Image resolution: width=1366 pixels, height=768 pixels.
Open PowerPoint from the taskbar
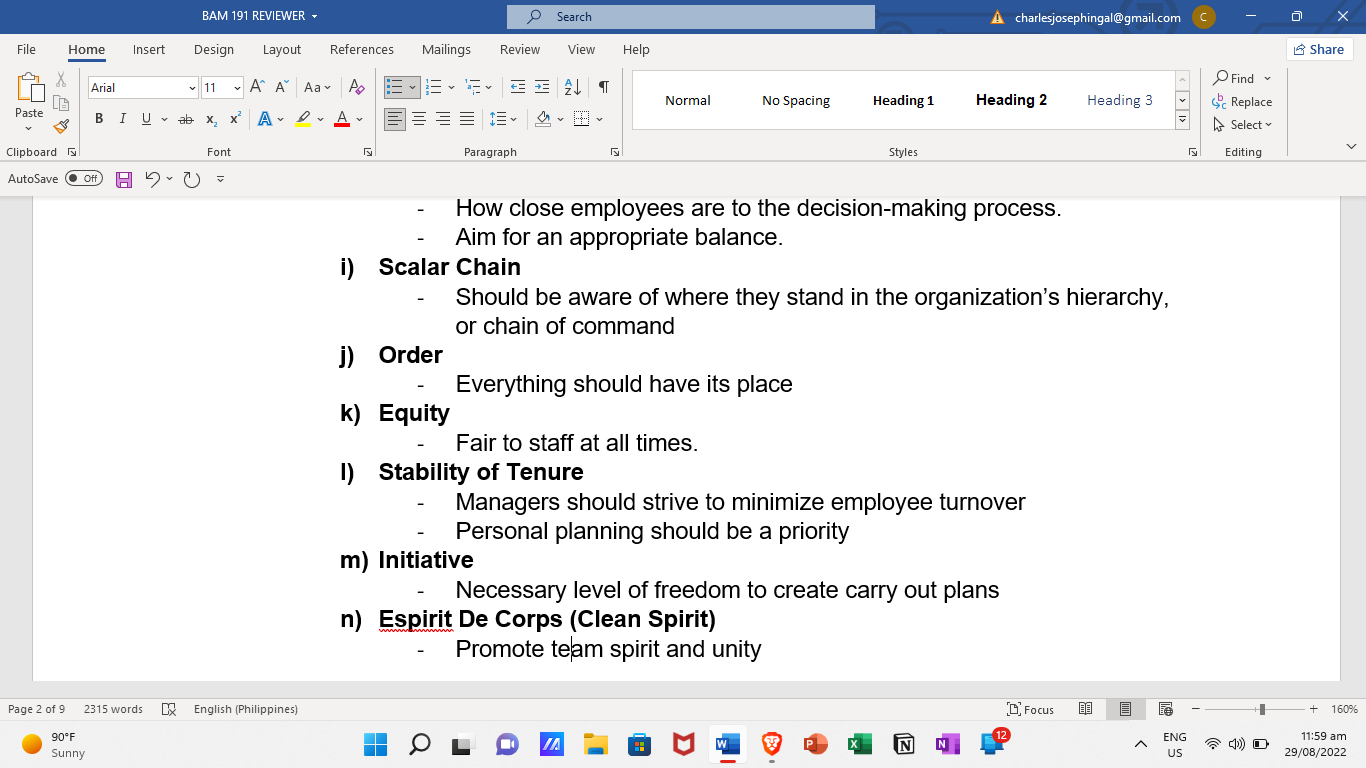click(816, 744)
